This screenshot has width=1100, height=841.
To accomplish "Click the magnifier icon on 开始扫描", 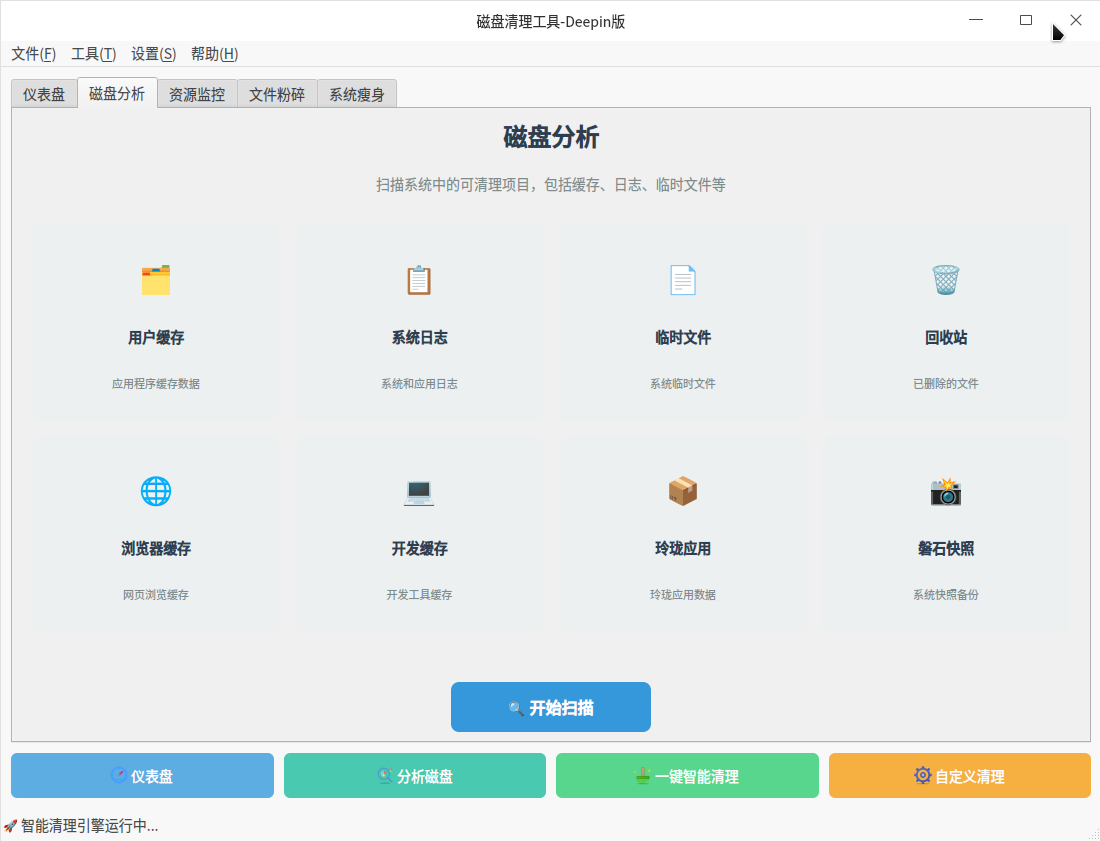I will (x=516, y=708).
